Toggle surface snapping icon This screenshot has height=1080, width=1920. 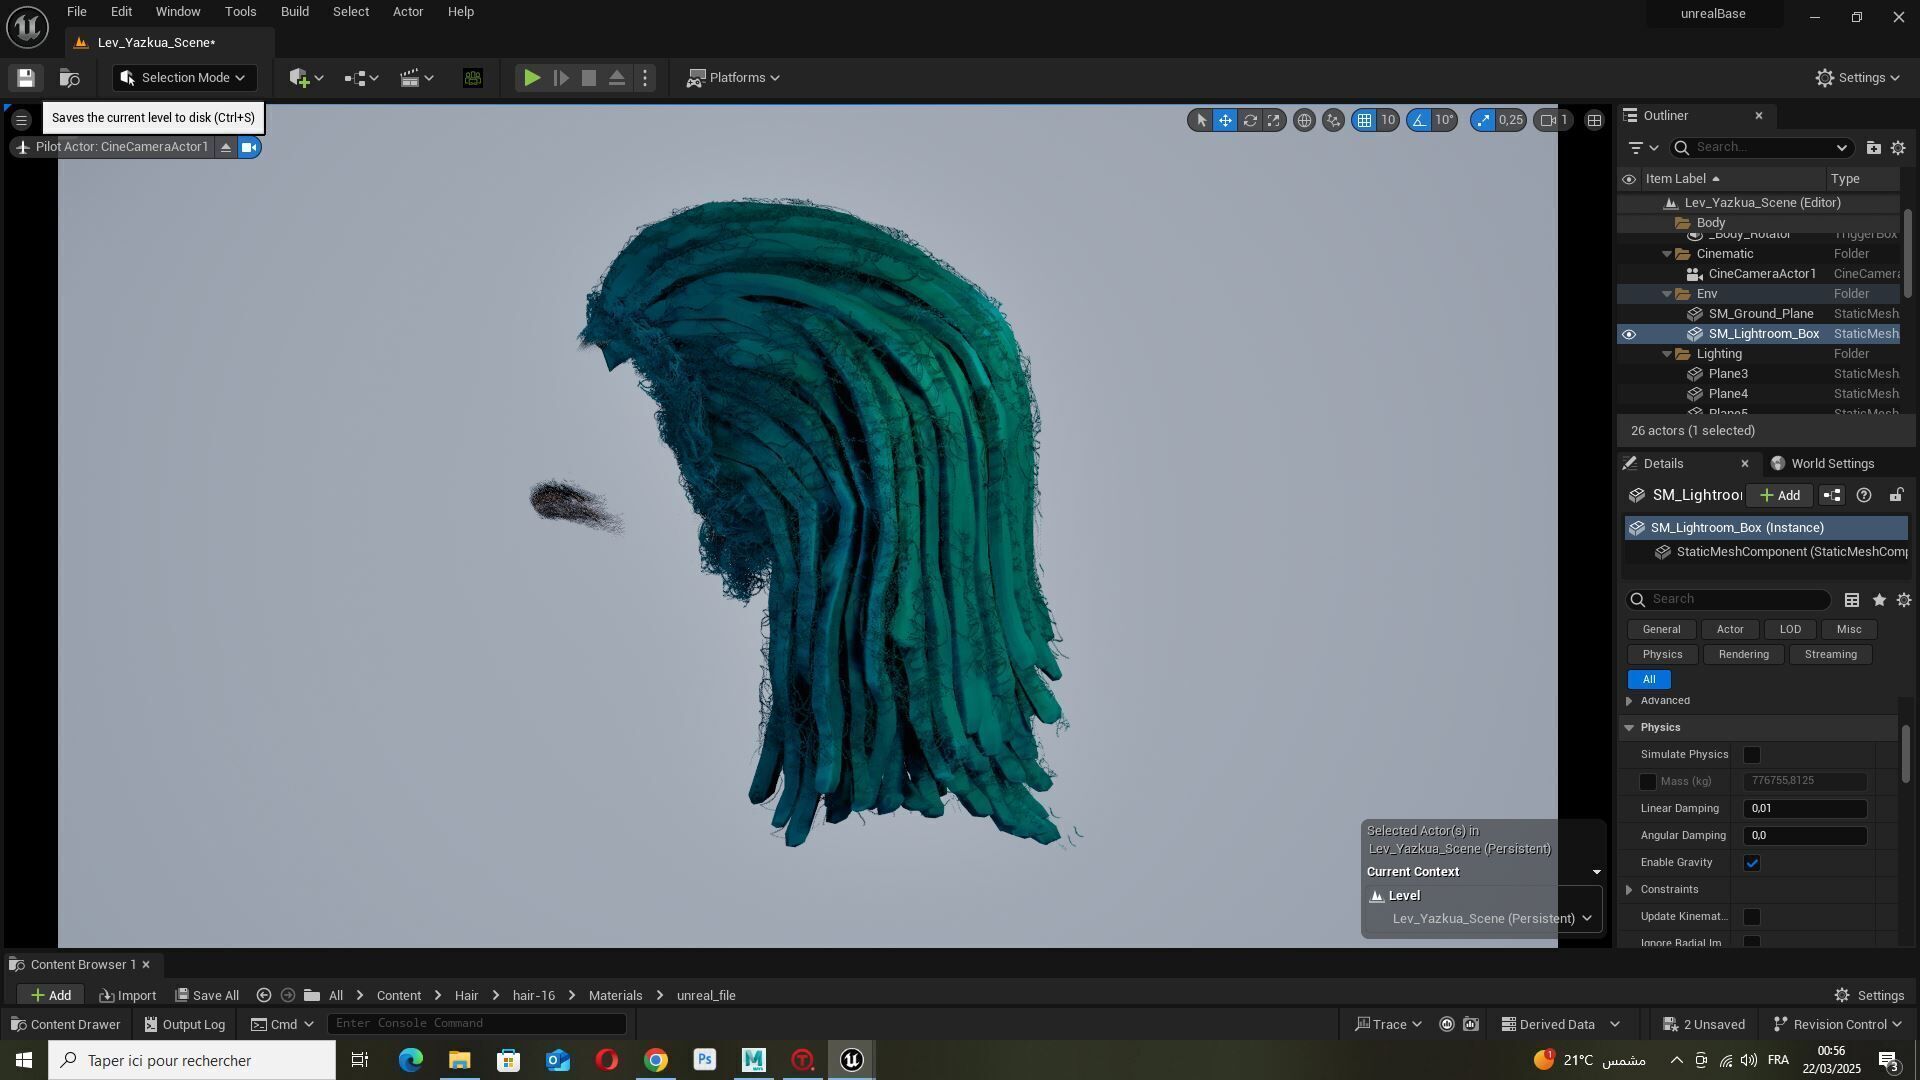pyautogui.click(x=1333, y=120)
